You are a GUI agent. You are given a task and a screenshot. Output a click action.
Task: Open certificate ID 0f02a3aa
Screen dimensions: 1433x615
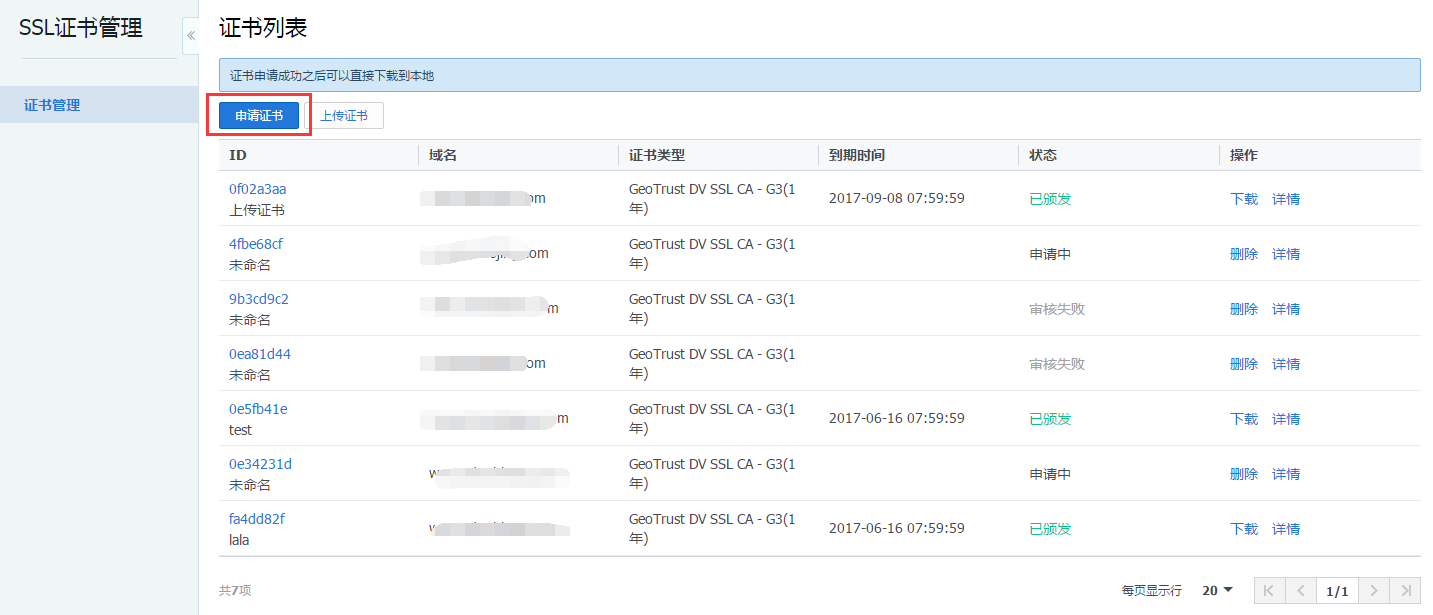click(x=258, y=189)
